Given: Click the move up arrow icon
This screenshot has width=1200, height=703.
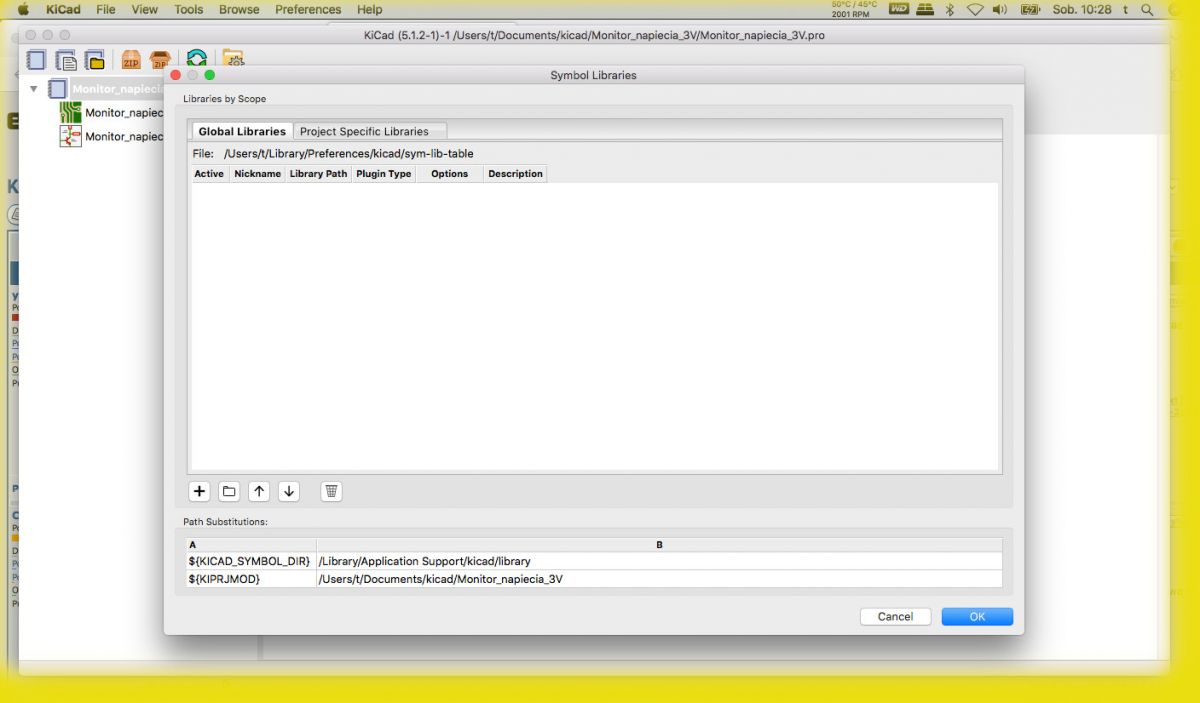Looking at the screenshot, I should 259,491.
